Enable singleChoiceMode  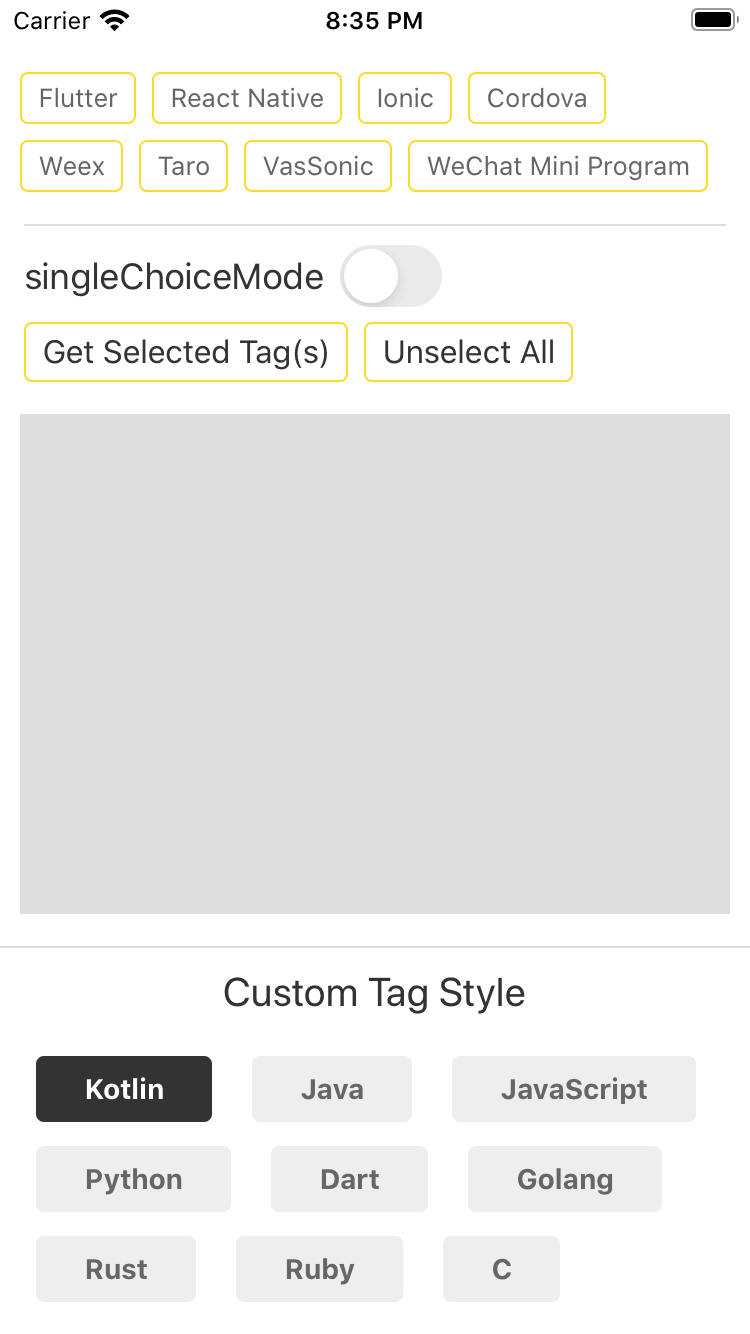click(x=391, y=276)
